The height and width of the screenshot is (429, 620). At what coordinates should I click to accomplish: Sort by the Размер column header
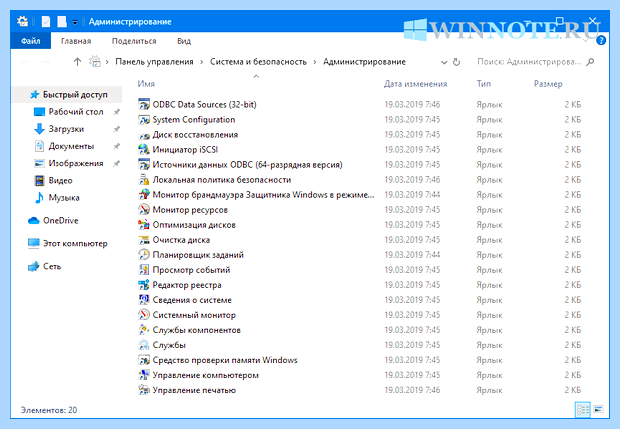pos(548,84)
